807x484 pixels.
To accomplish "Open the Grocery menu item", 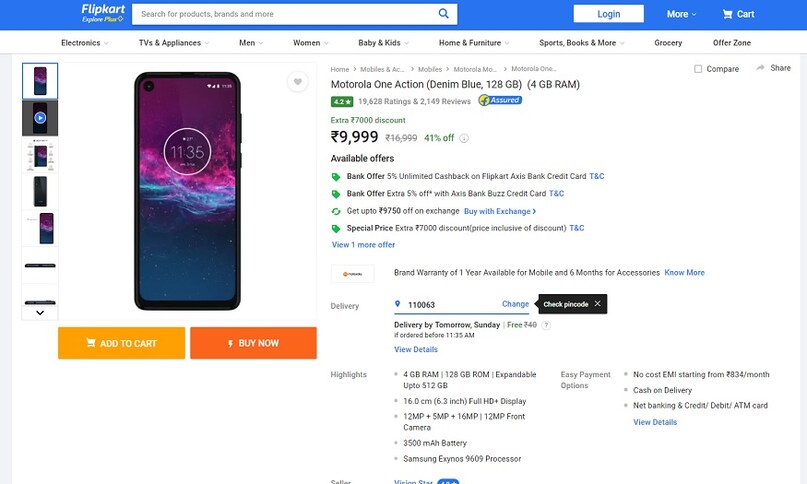I will point(668,43).
